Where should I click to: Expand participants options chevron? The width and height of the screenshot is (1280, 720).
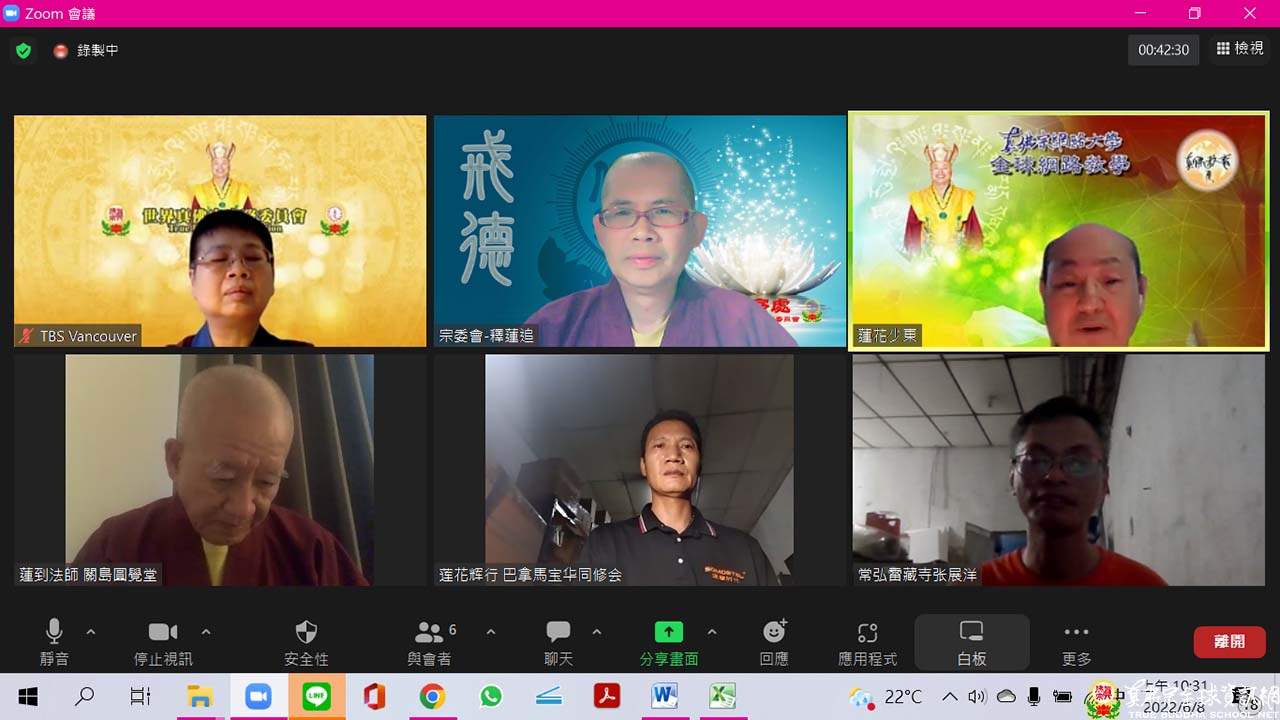[x=491, y=632]
